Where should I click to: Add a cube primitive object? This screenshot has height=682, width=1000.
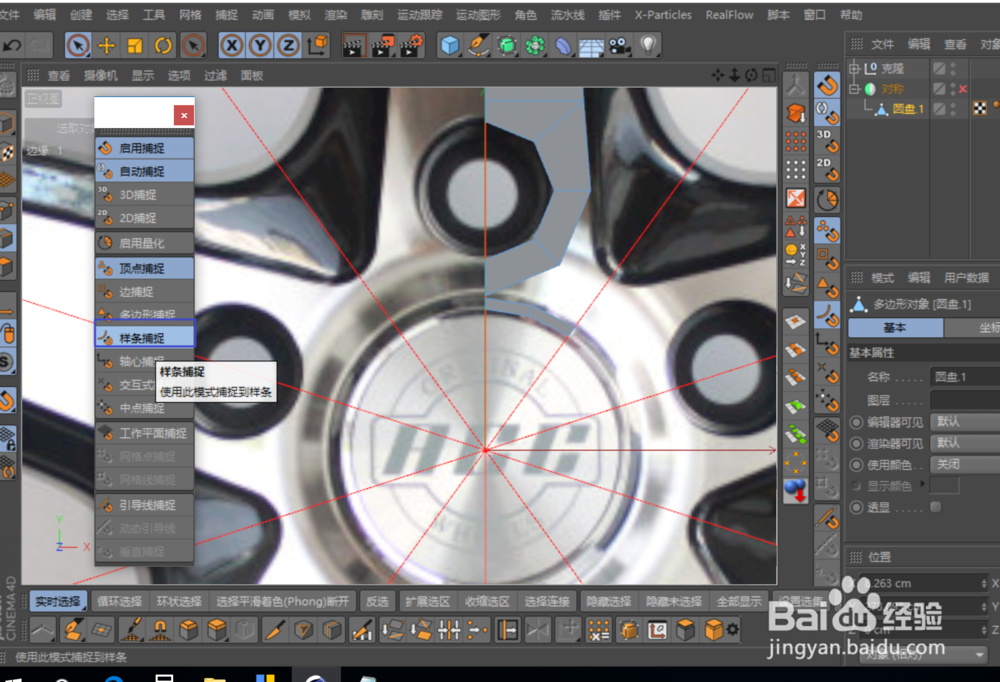click(450, 45)
